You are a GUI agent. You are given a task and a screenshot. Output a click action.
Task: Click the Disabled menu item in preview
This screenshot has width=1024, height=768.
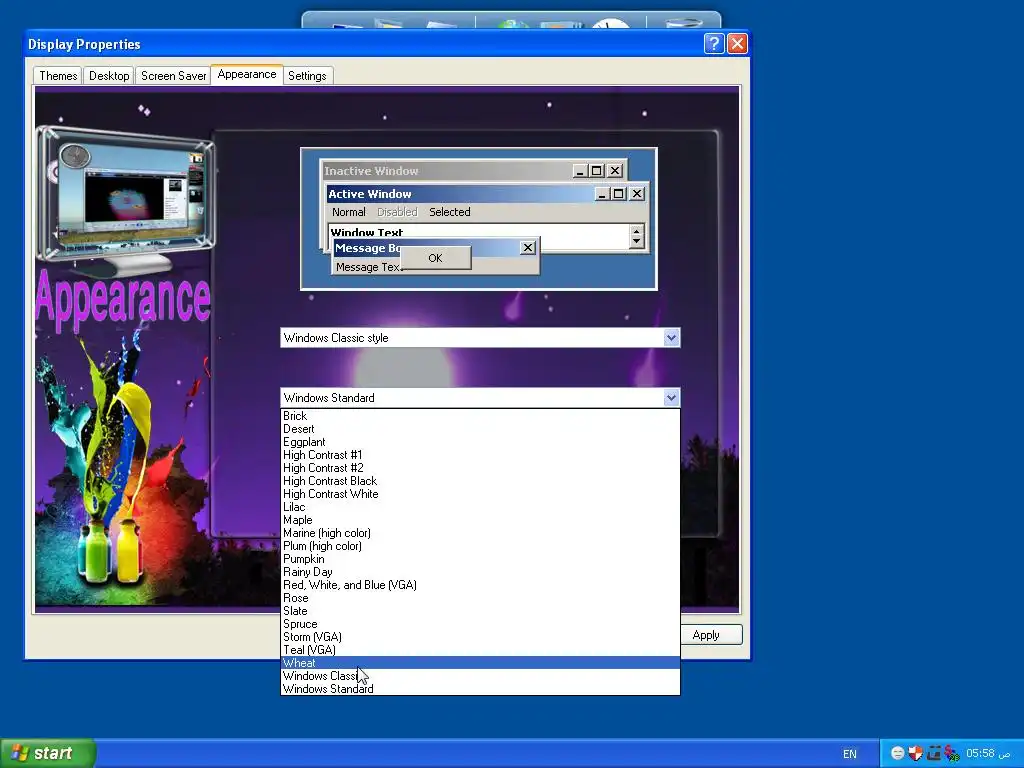click(x=397, y=212)
